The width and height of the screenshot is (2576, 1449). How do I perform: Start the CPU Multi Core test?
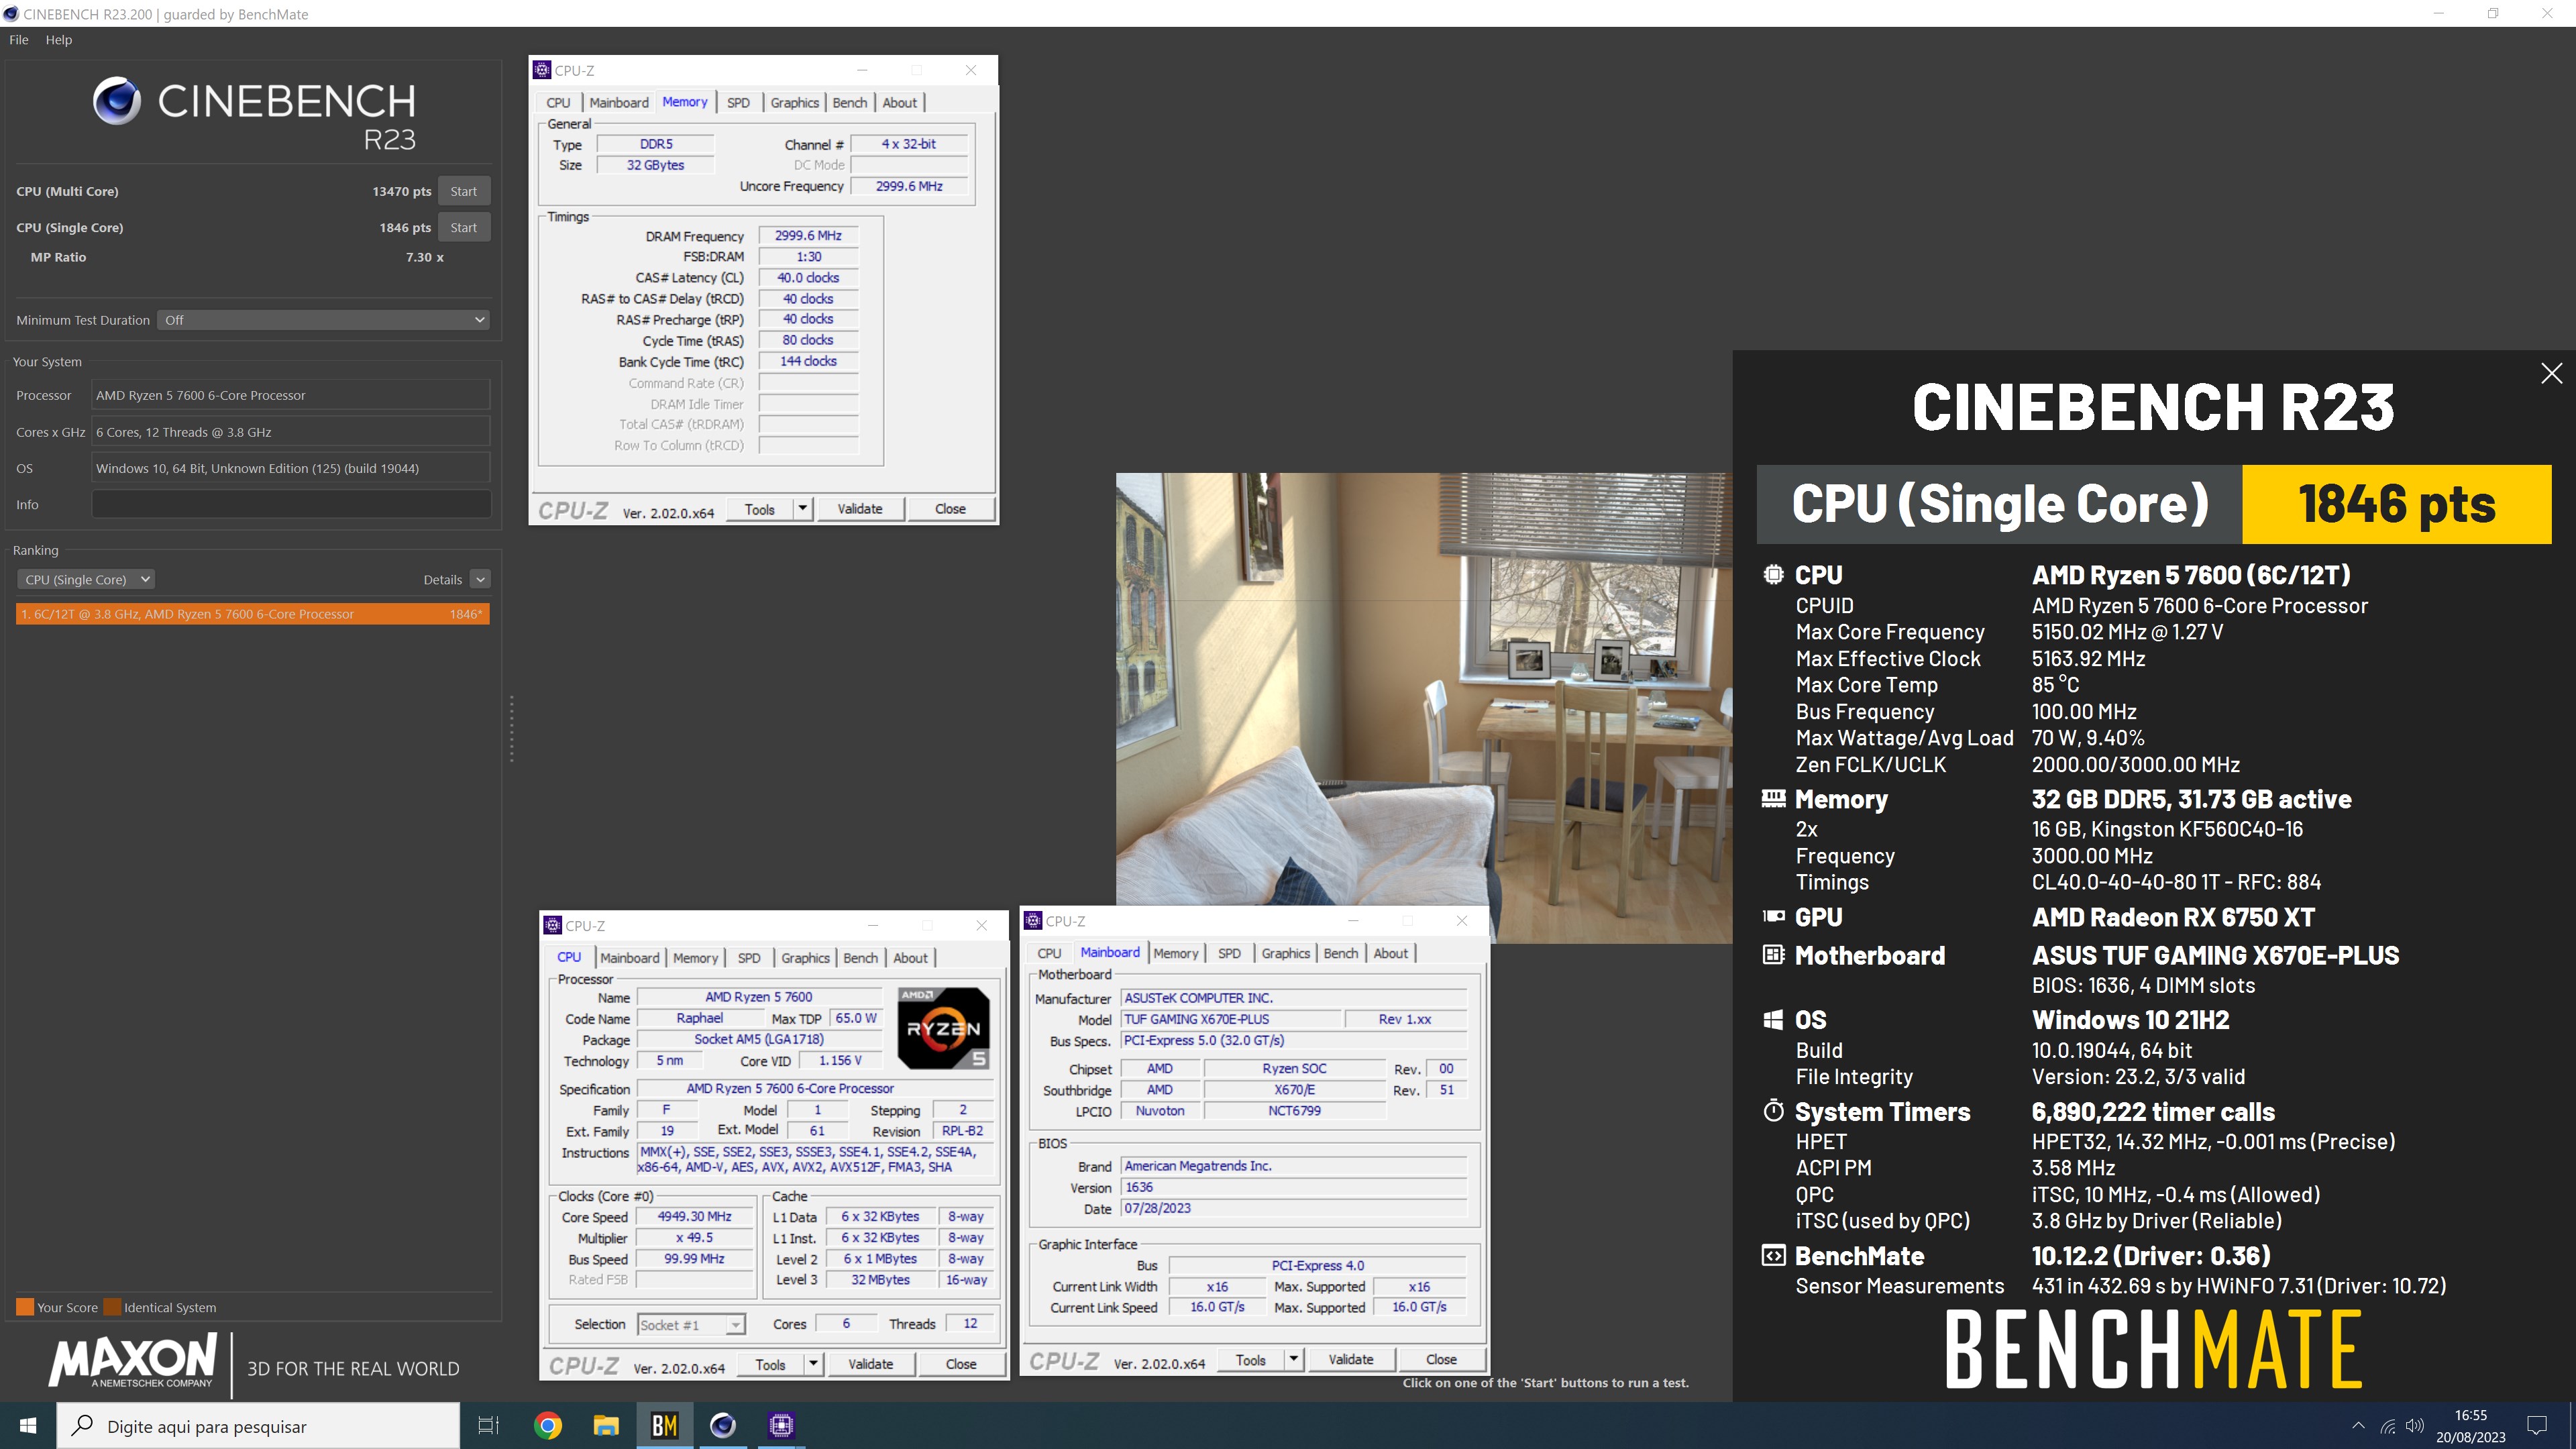pyautogui.click(x=463, y=191)
